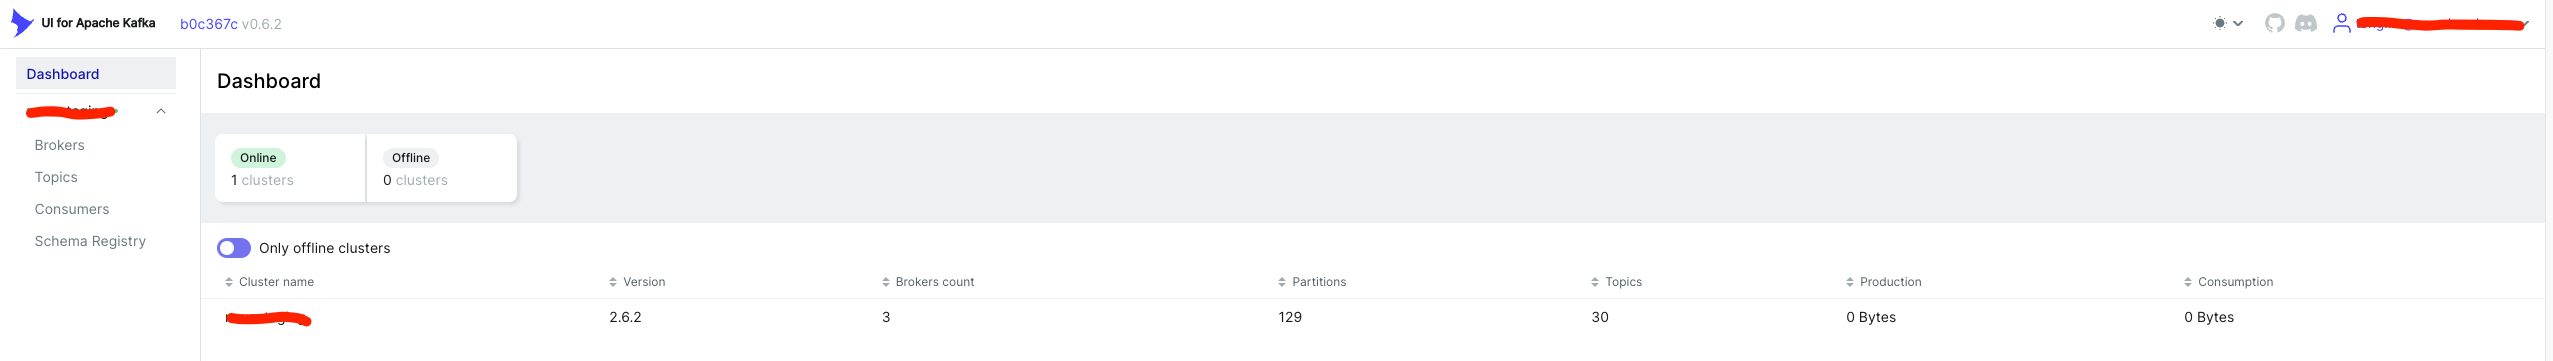Click the sun theme icon
This screenshot has width=2553, height=361.
(2220, 23)
